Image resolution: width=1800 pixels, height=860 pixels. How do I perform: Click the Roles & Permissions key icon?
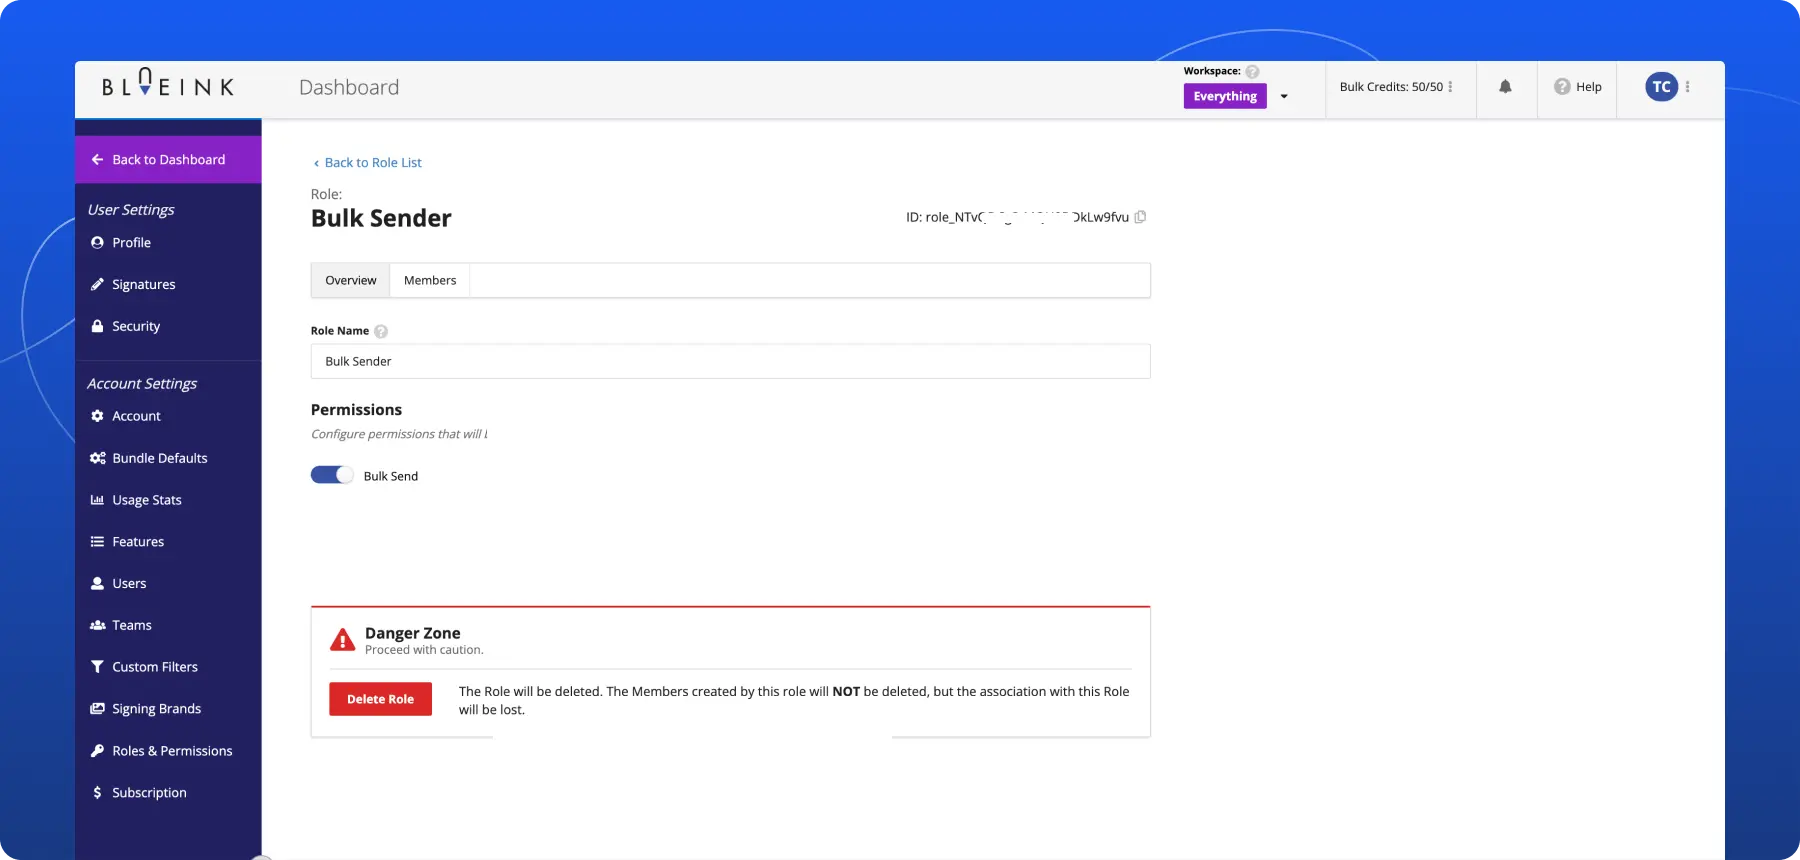[97, 751]
